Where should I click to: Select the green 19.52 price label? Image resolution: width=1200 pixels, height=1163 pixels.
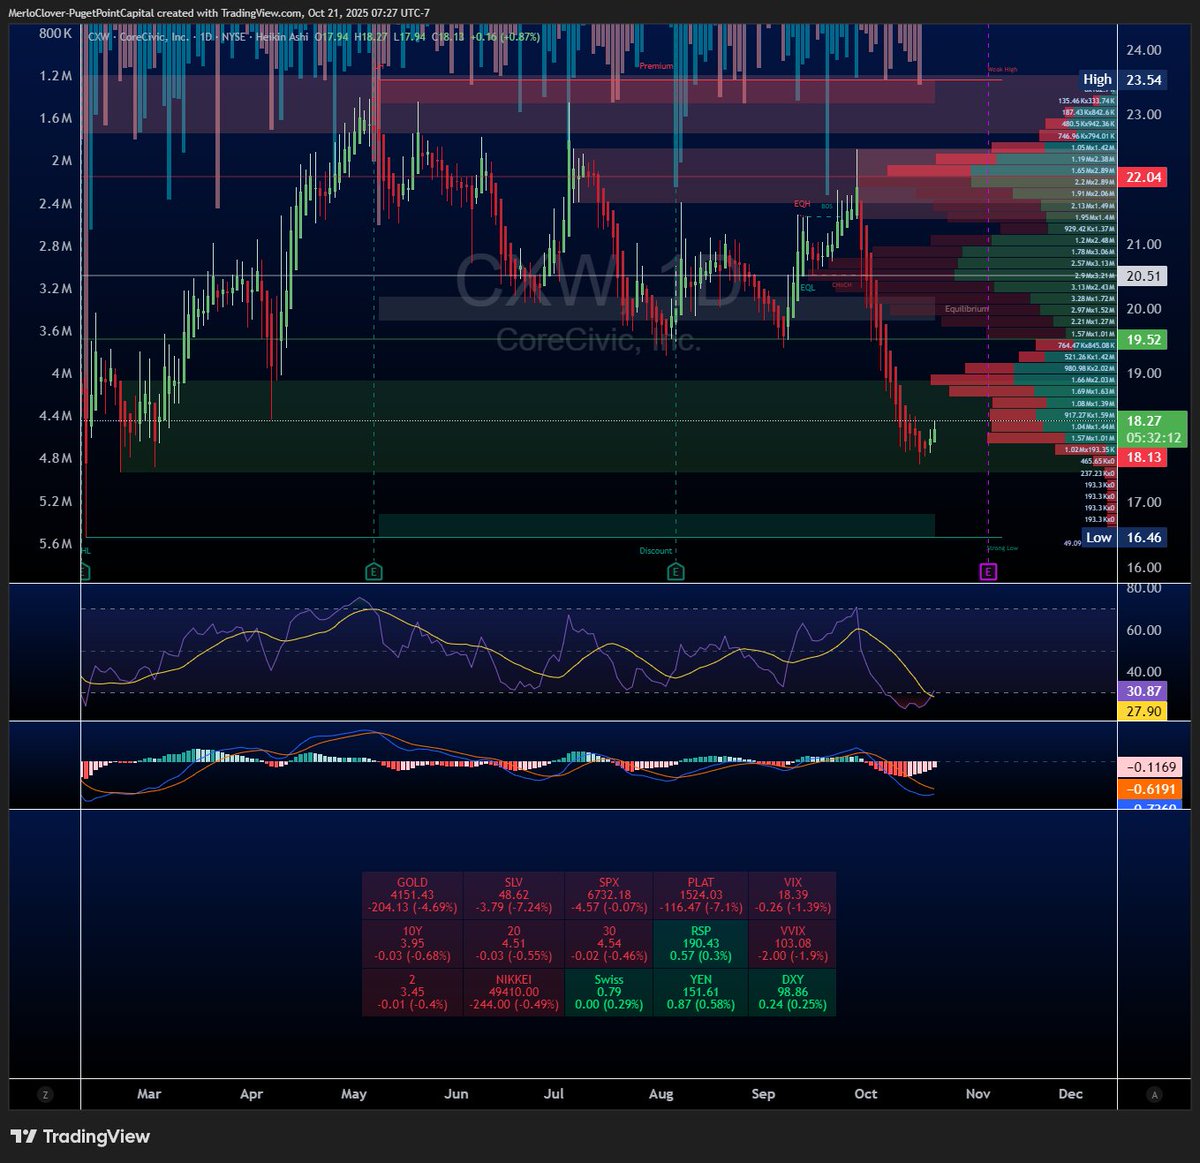pyautogui.click(x=1143, y=340)
